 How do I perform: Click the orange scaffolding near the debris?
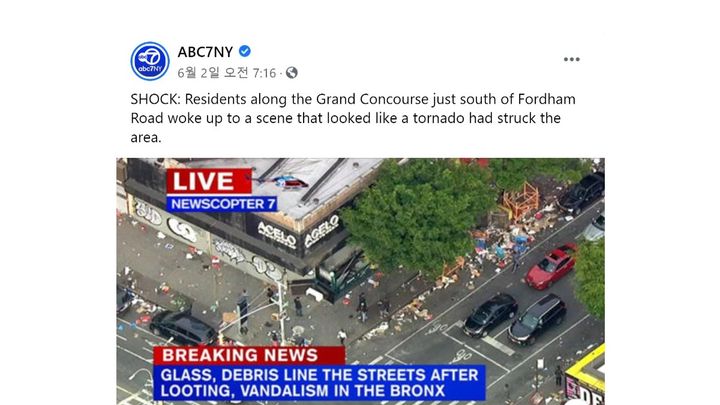pyautogui.click(x=521, y=200)
